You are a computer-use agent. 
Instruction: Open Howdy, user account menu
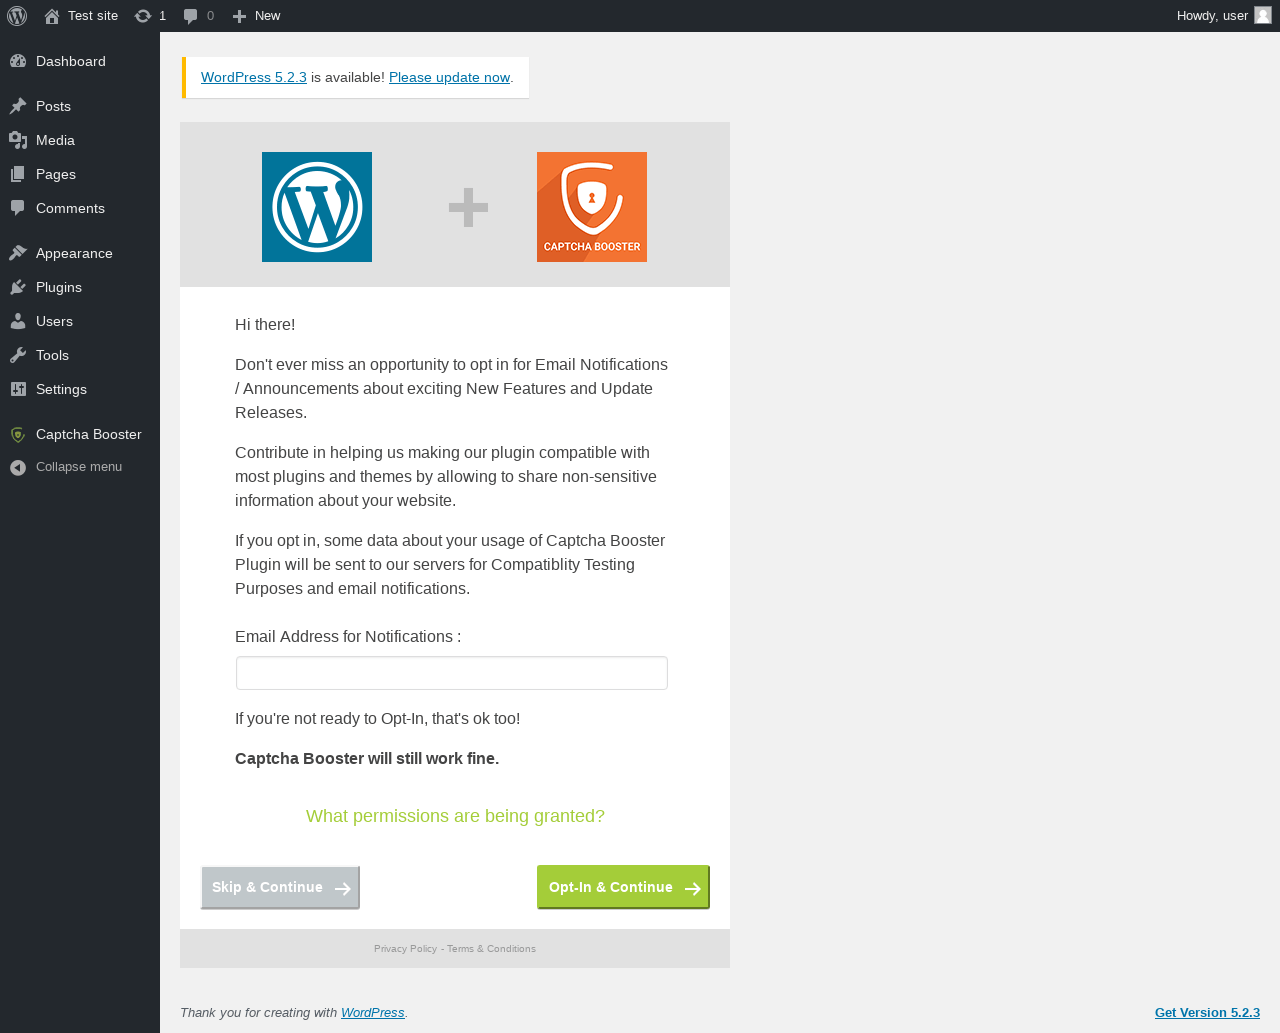(1224, 16)
